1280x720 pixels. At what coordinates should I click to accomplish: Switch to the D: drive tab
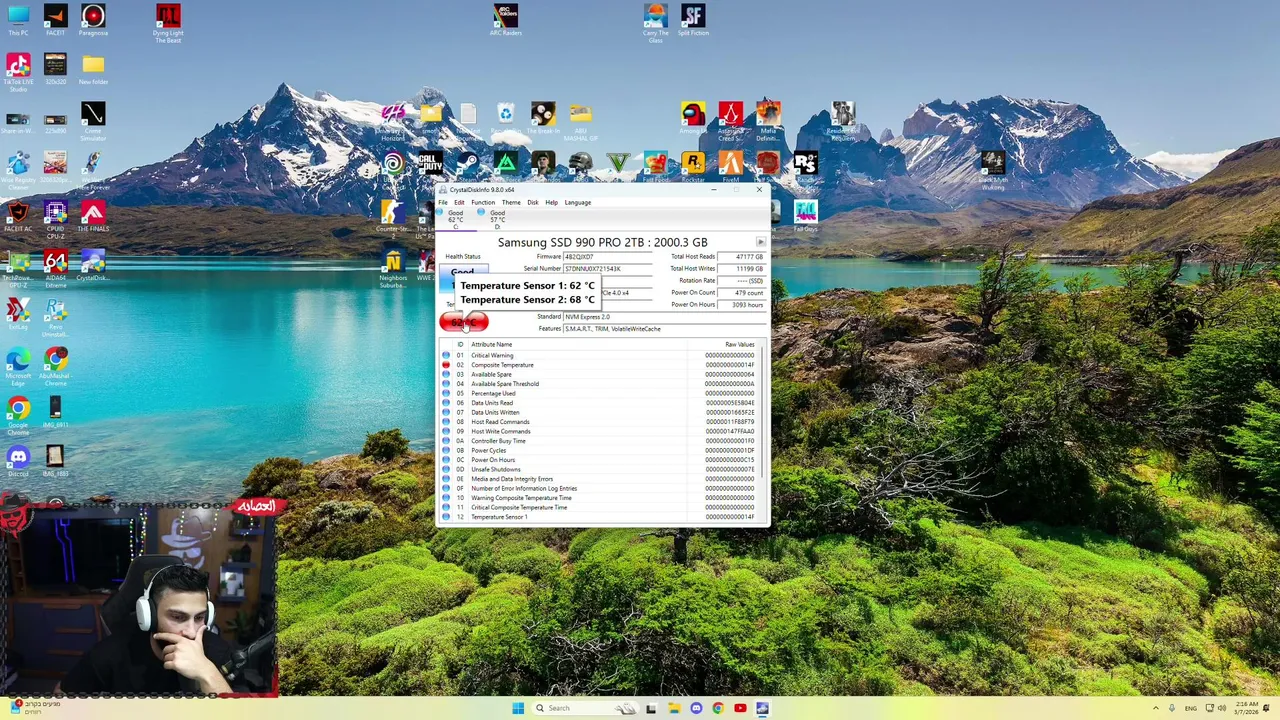tap(497, 219)
